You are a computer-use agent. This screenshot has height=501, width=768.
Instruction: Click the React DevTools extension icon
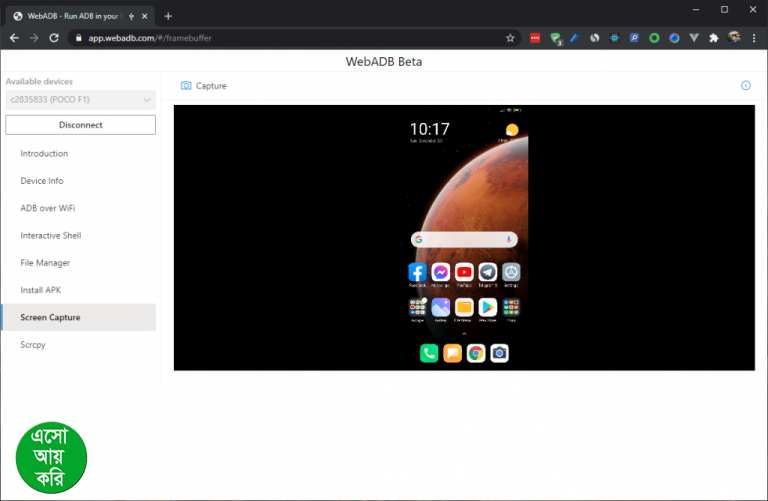(x=614, y=38)
